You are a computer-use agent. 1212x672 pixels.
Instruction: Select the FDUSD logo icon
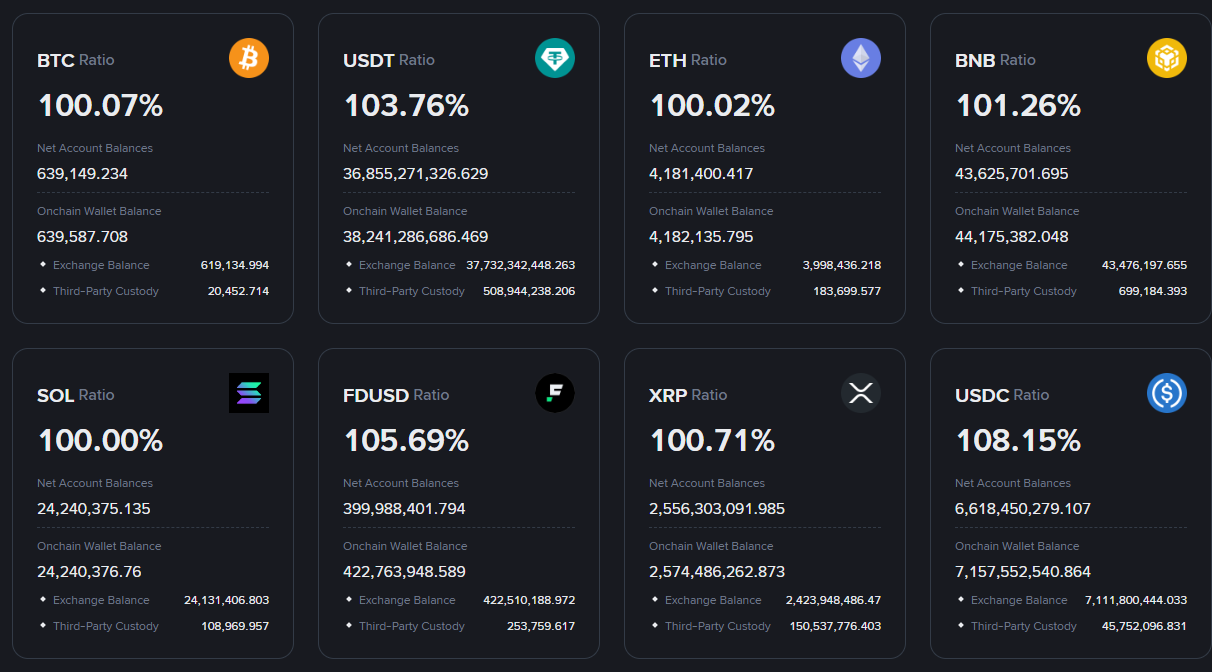pyautogui.click(x=554, y=392)
